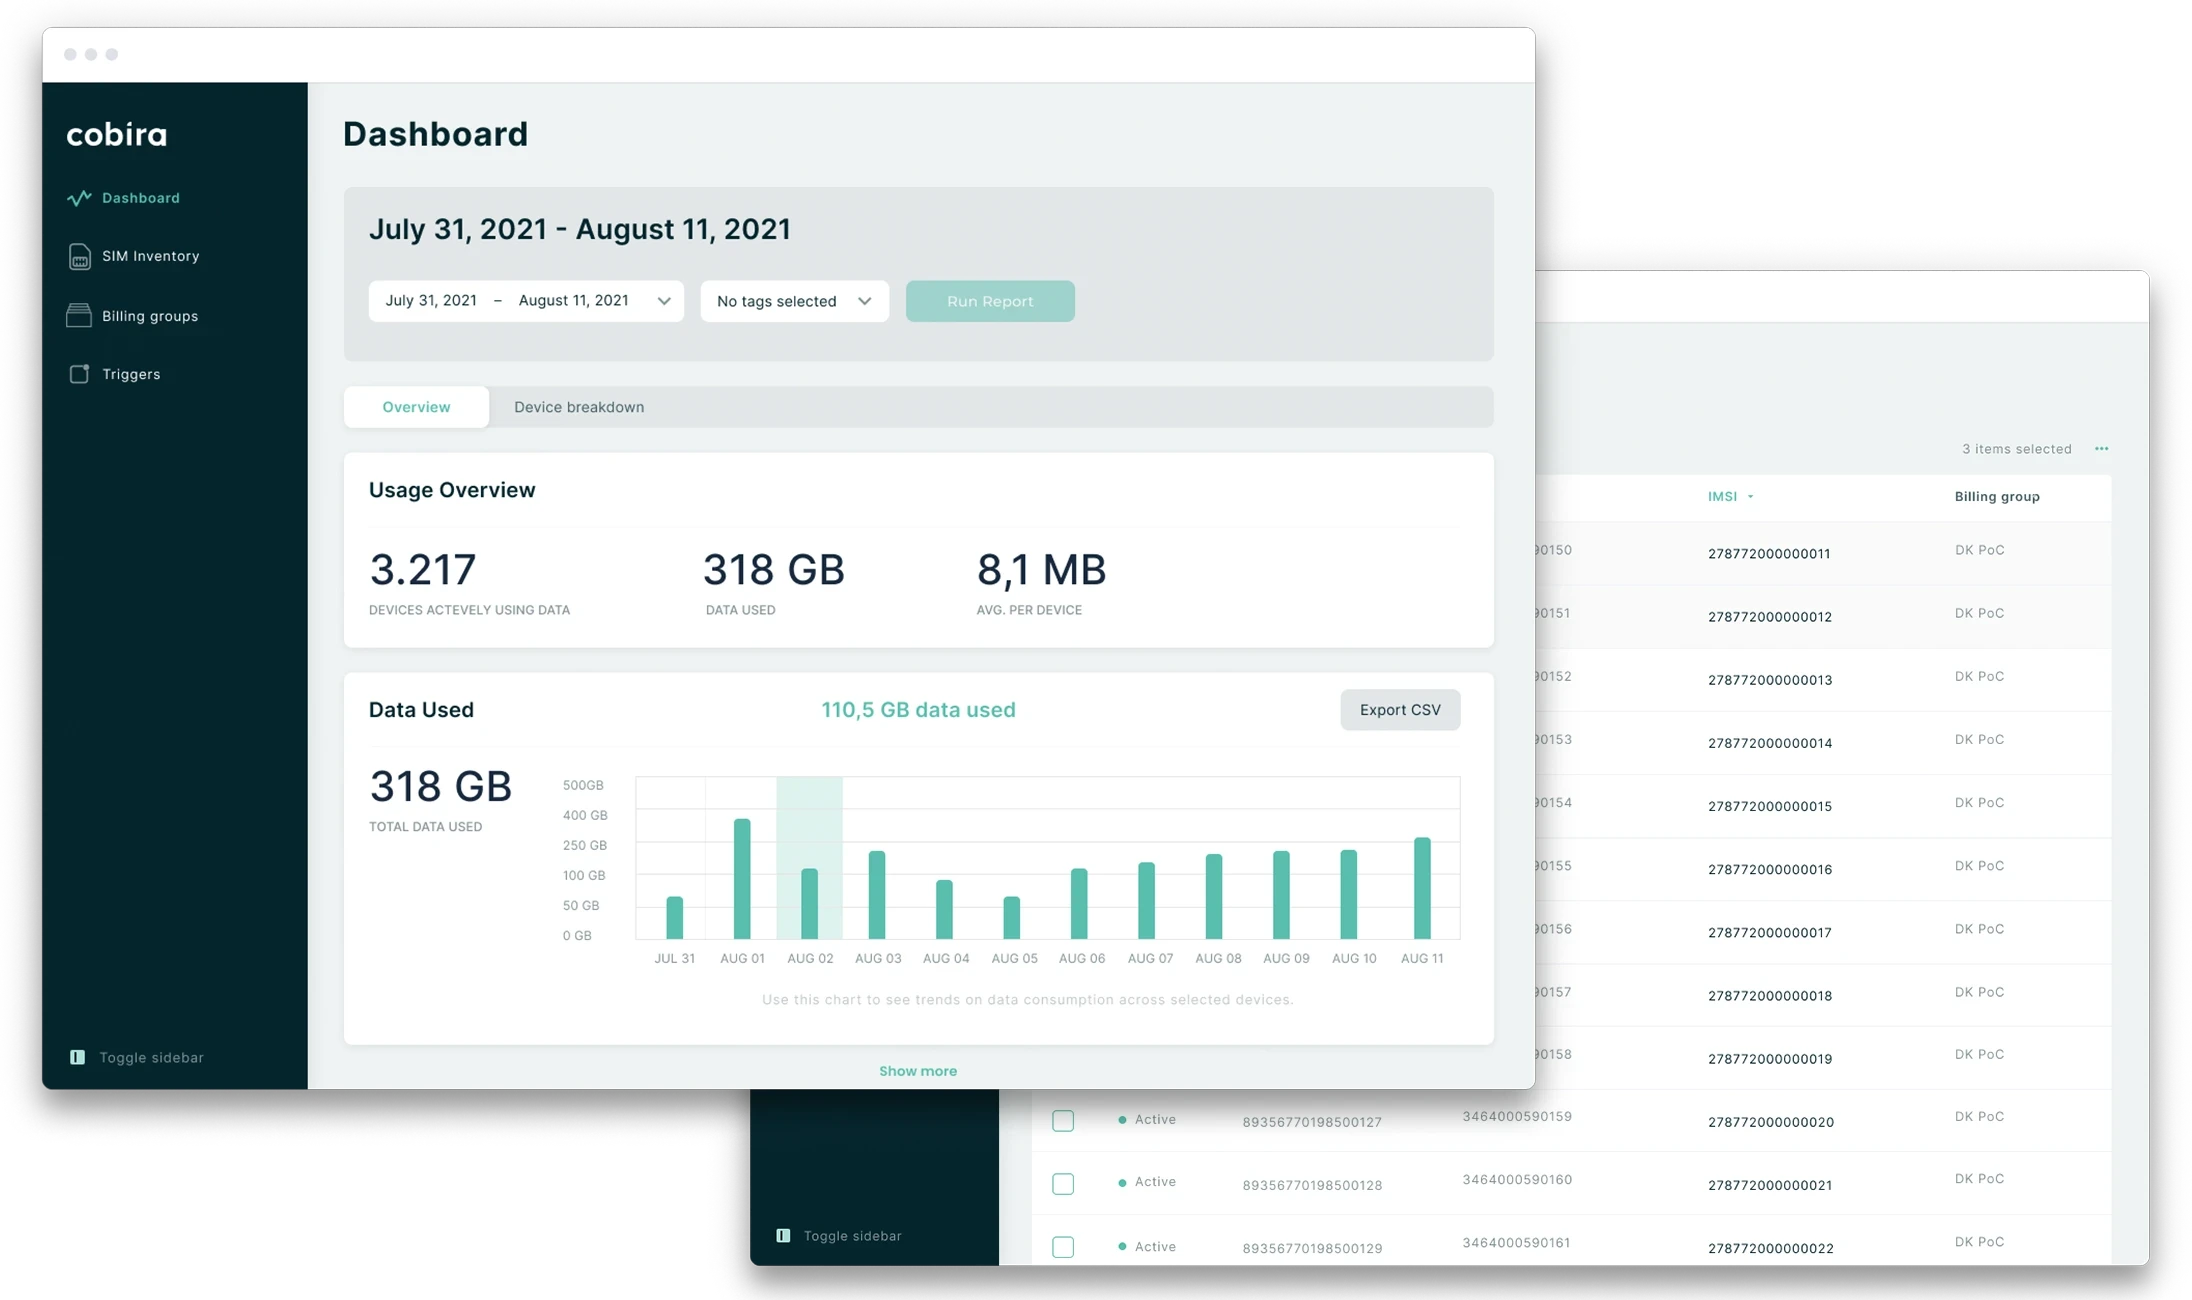Click Toggle sidebar icon in background SIM window
The height and width of the screenshot is (1300, 2192).
point(783,1236)
